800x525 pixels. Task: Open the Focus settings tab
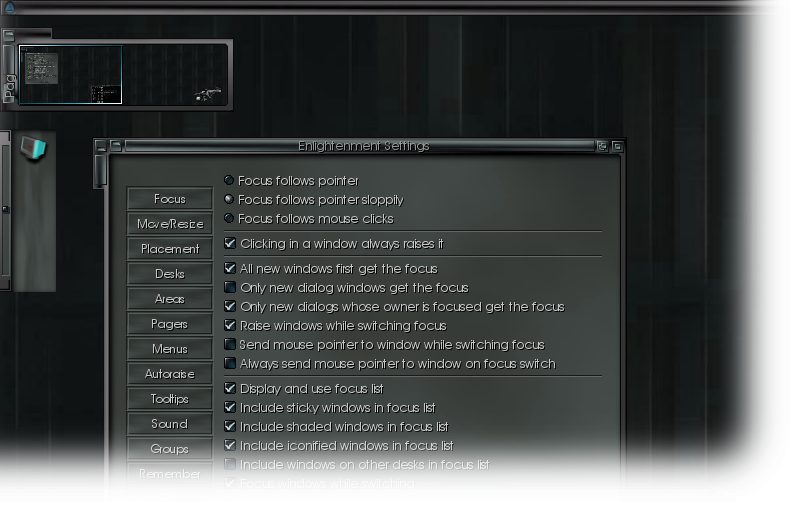coord(169,198)
